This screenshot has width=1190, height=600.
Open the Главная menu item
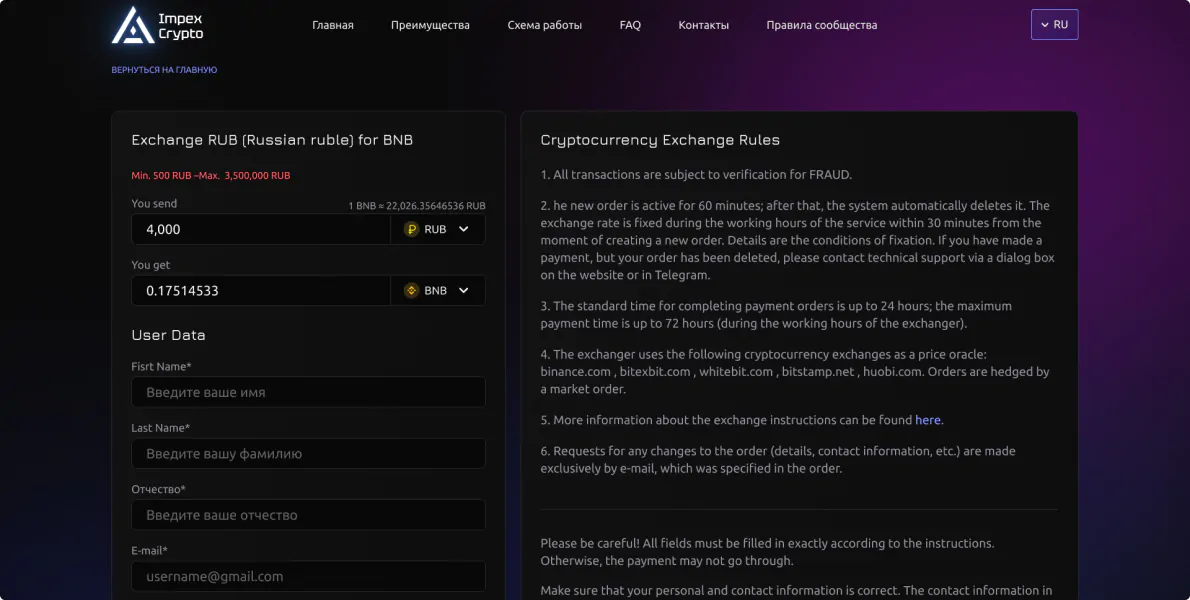coord(332,25)
